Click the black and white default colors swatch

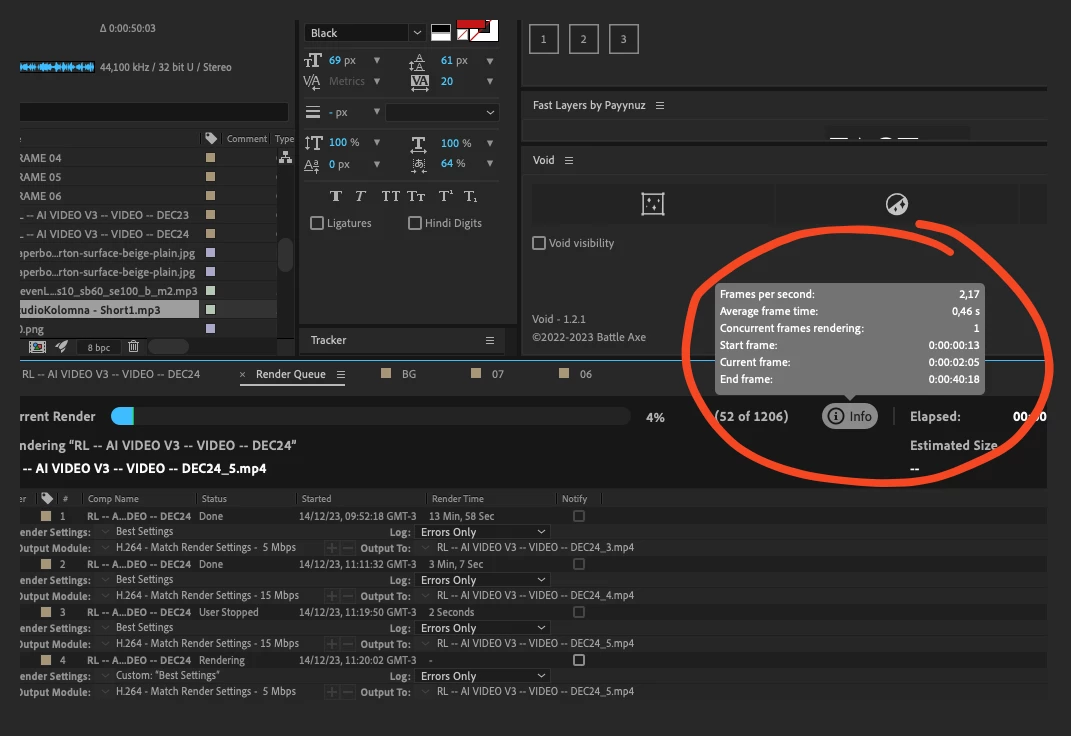pyautogui.click(x=441, y=32)
